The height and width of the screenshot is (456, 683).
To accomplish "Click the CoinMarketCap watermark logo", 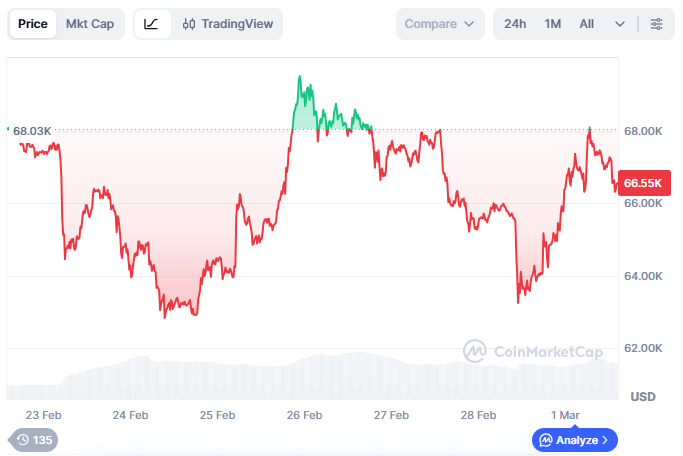I will [x=534, y=351].
